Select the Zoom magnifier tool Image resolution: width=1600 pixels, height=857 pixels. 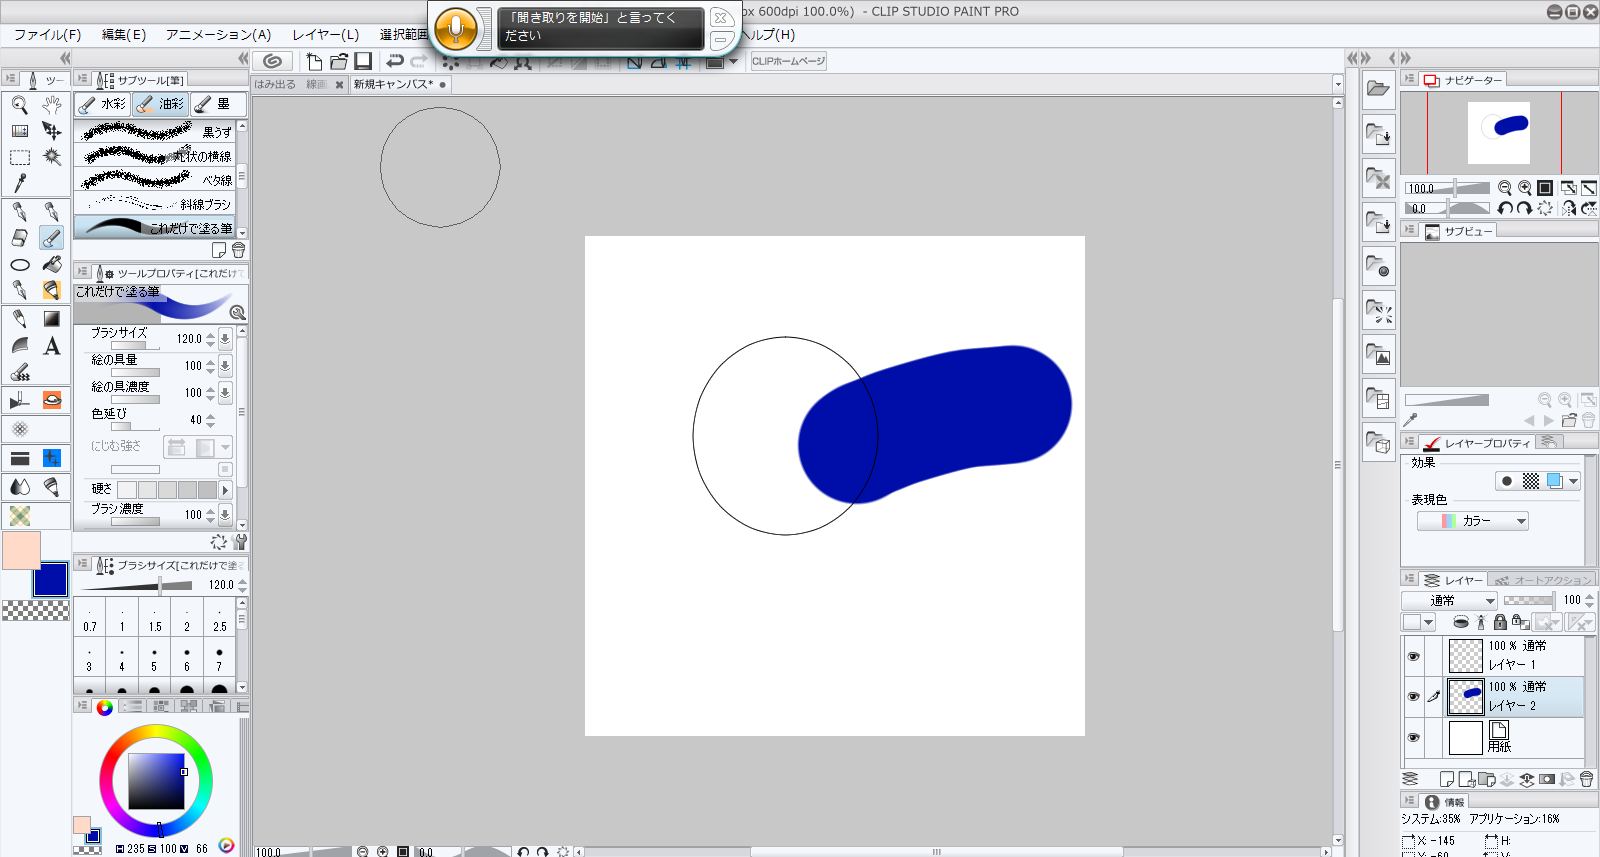click(19, 105)
